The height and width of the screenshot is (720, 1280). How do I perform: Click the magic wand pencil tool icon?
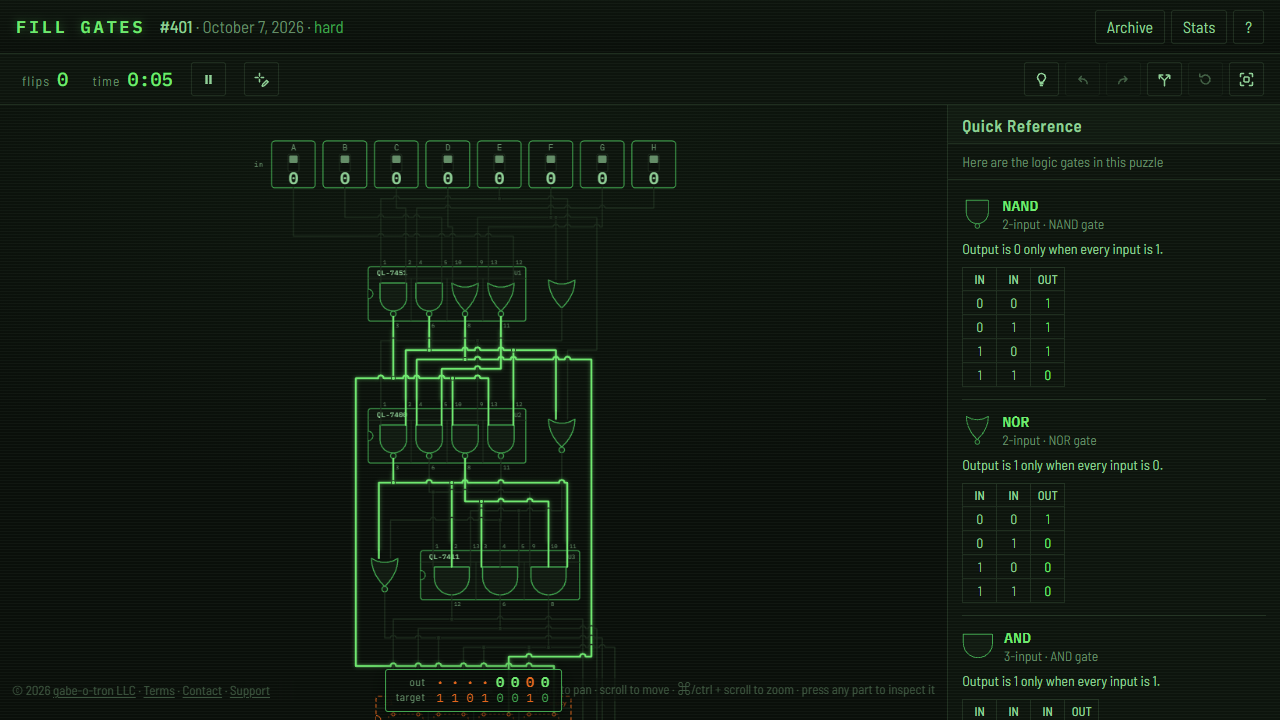tap(261, 80)
